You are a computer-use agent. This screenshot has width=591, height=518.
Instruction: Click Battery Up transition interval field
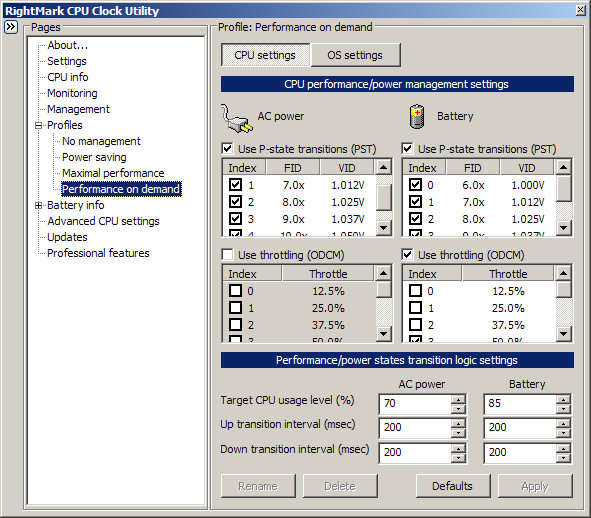[x=520, y=428]
